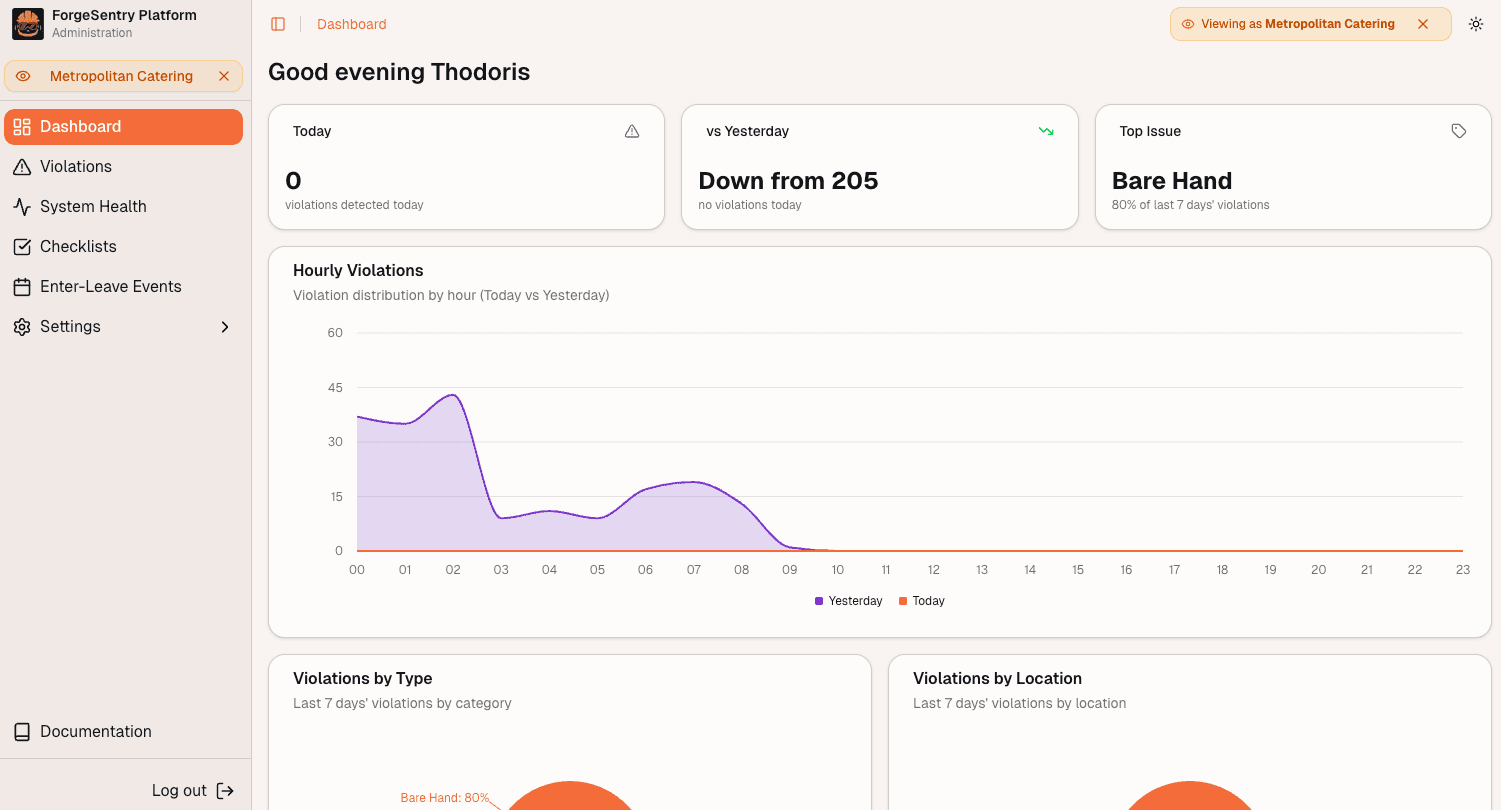Switch theme using the sun icon

1475,24
